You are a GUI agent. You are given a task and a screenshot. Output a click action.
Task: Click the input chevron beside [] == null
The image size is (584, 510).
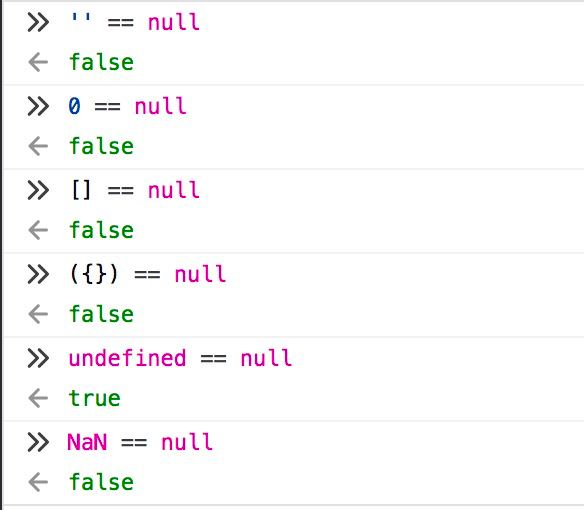point(38,190)
